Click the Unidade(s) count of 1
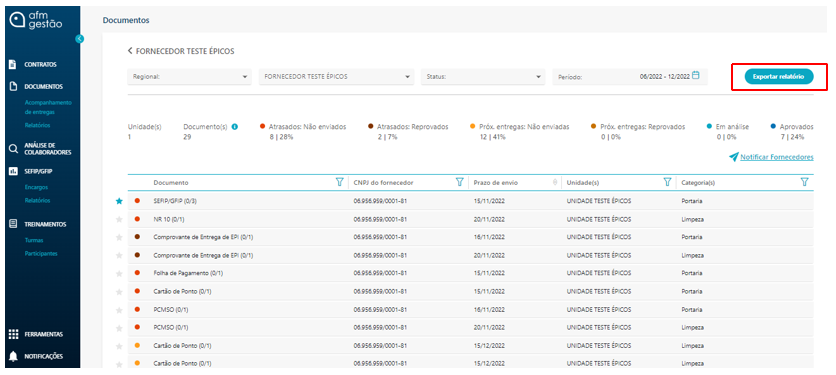 pos(130,137)
